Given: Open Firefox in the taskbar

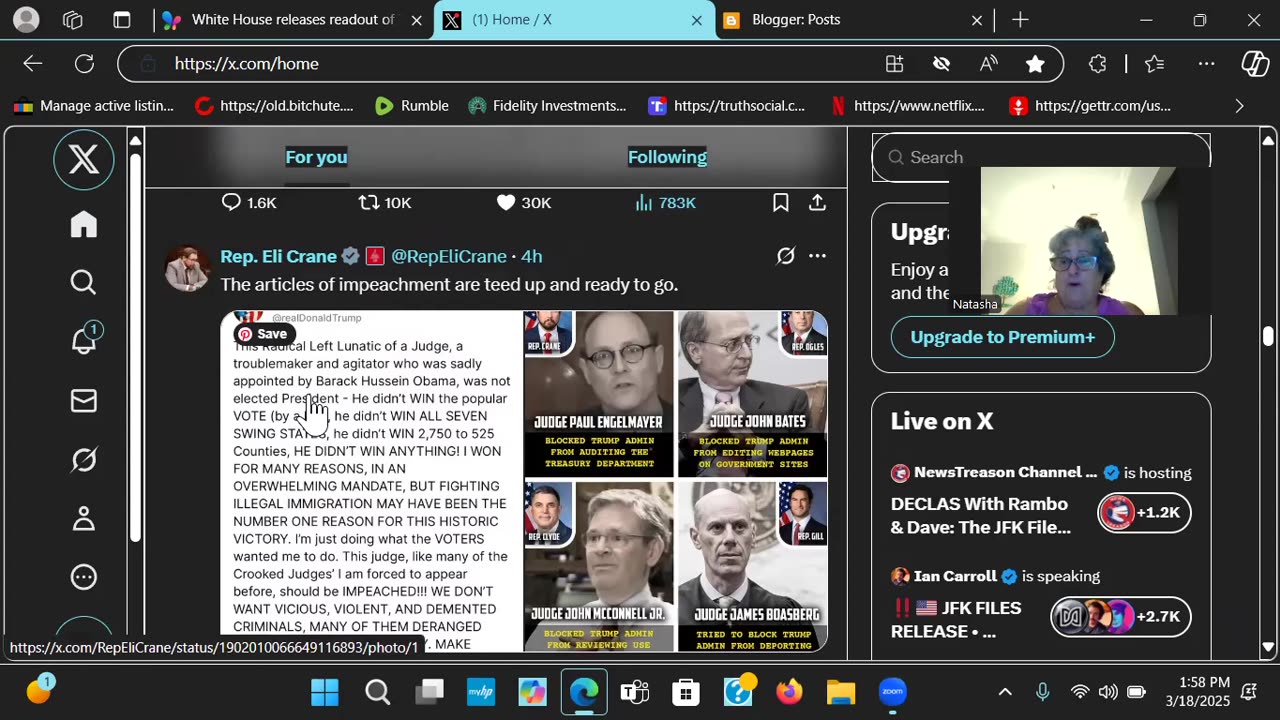Looking at the screenshot, I should (789, 692).
